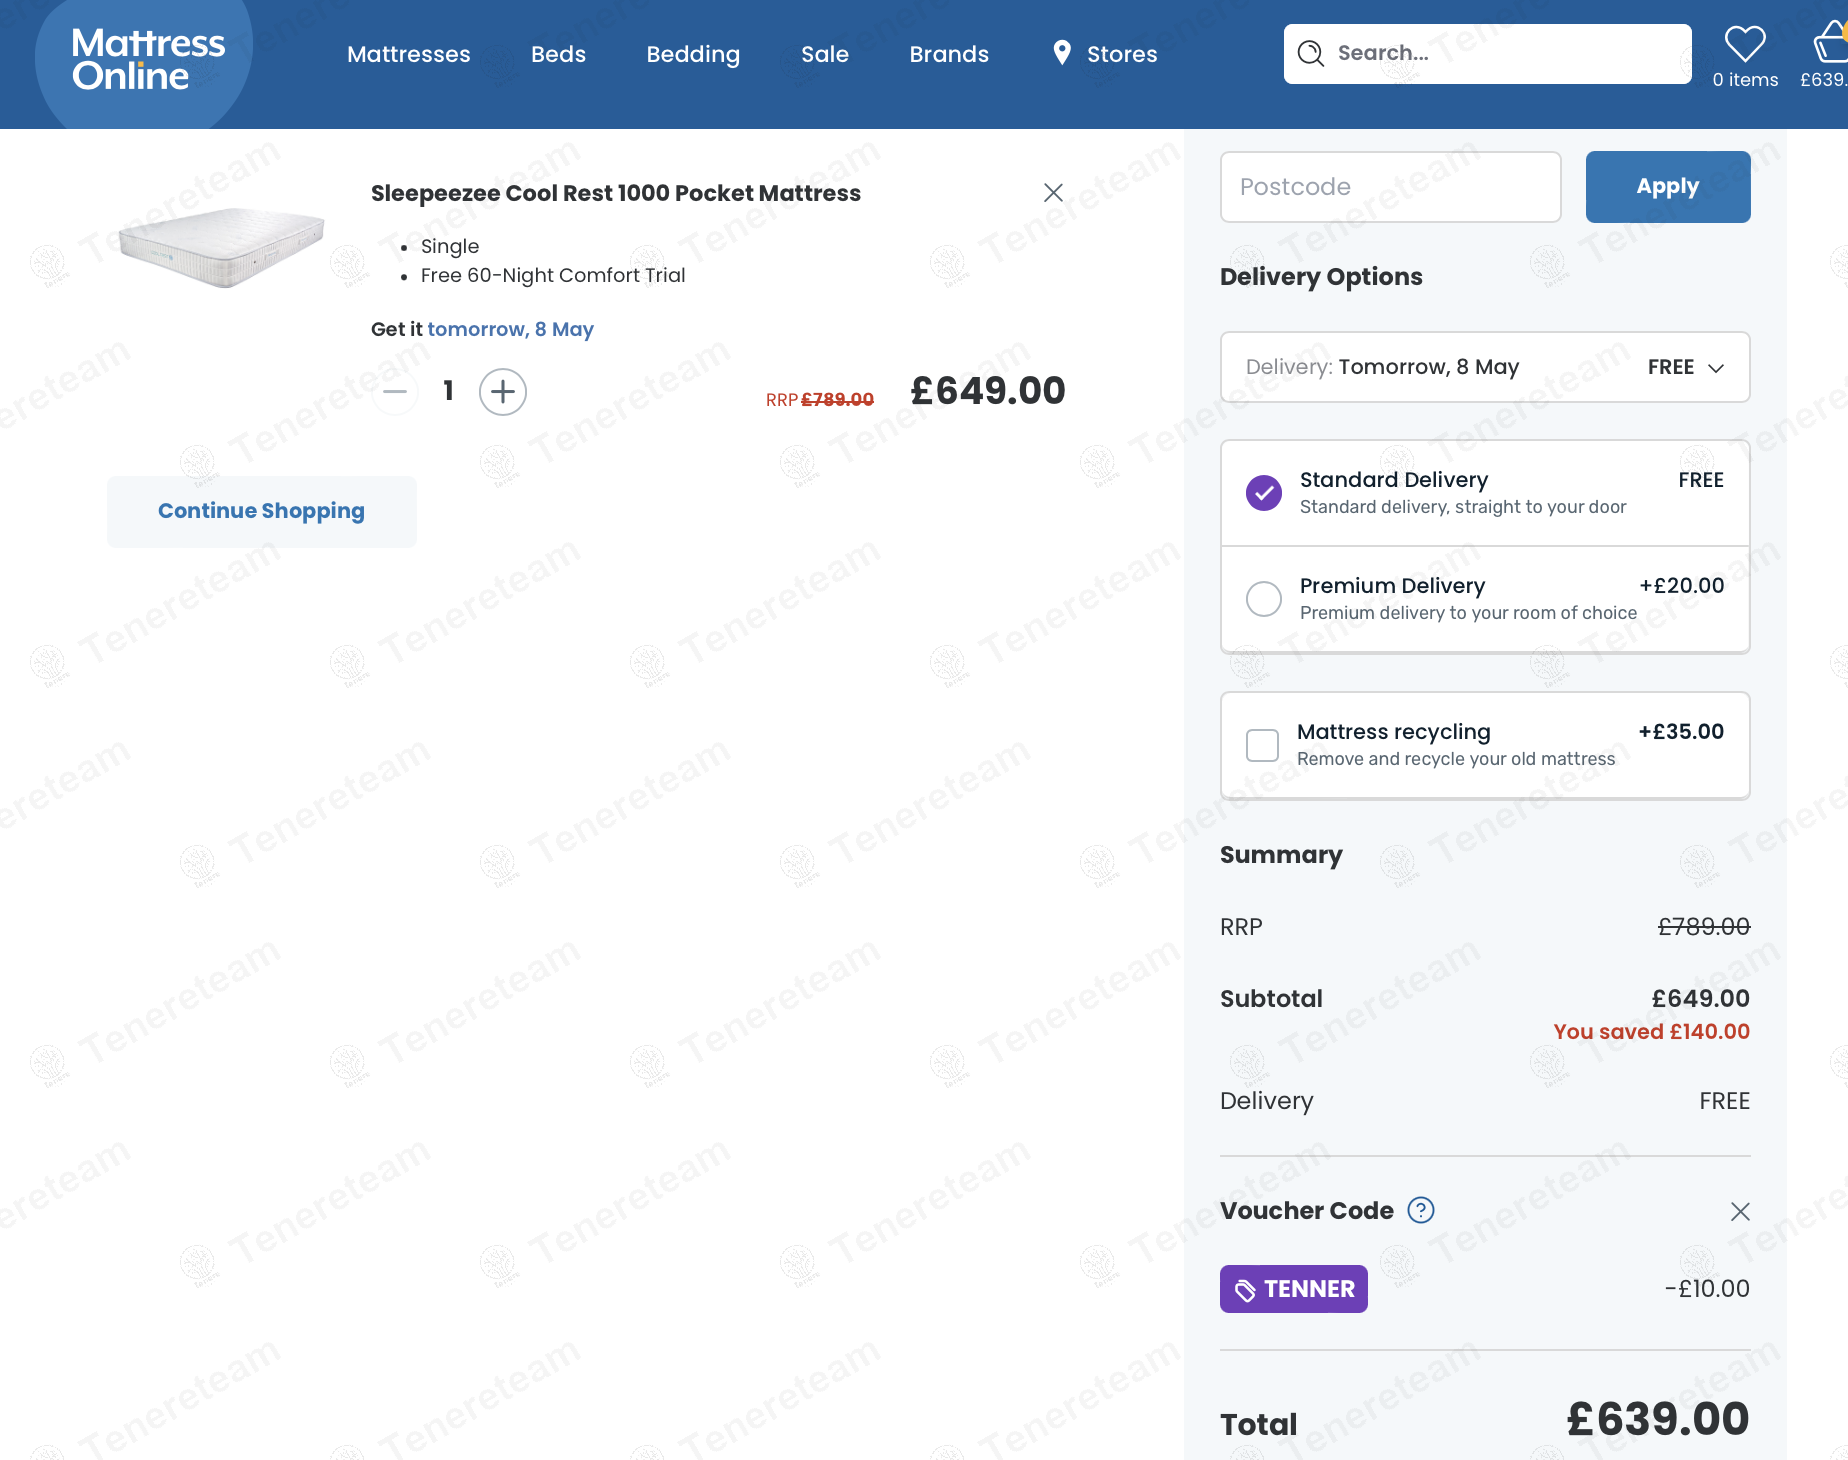Click the Apply postcode button
Viewport: 1848px width, 1460px height.
click(1668, 187)
